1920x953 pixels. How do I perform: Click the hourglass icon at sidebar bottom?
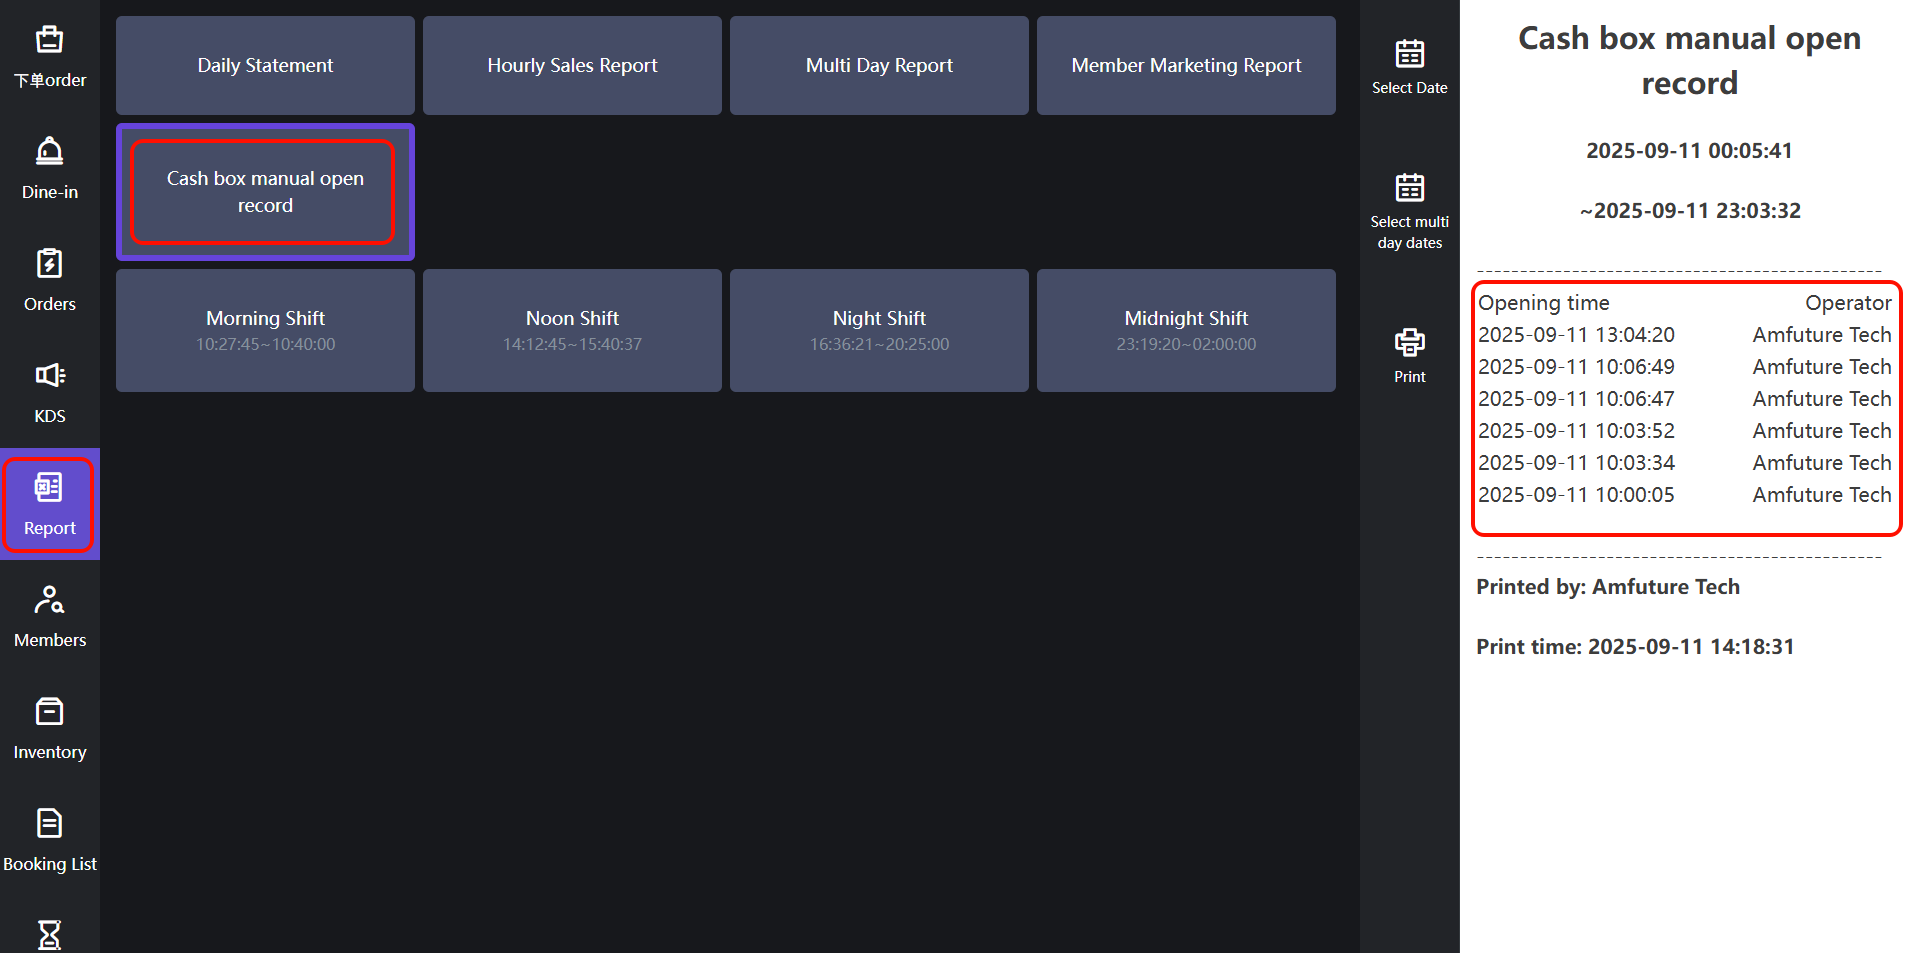click(x=49, y=934)
